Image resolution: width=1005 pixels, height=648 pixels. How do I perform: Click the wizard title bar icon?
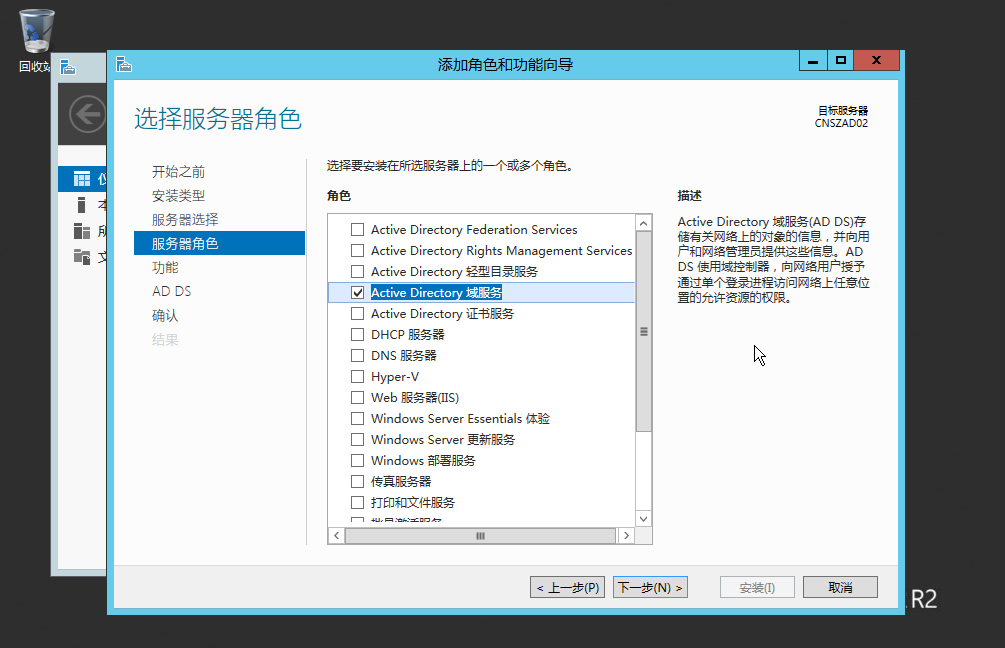[x=124, y=64]
